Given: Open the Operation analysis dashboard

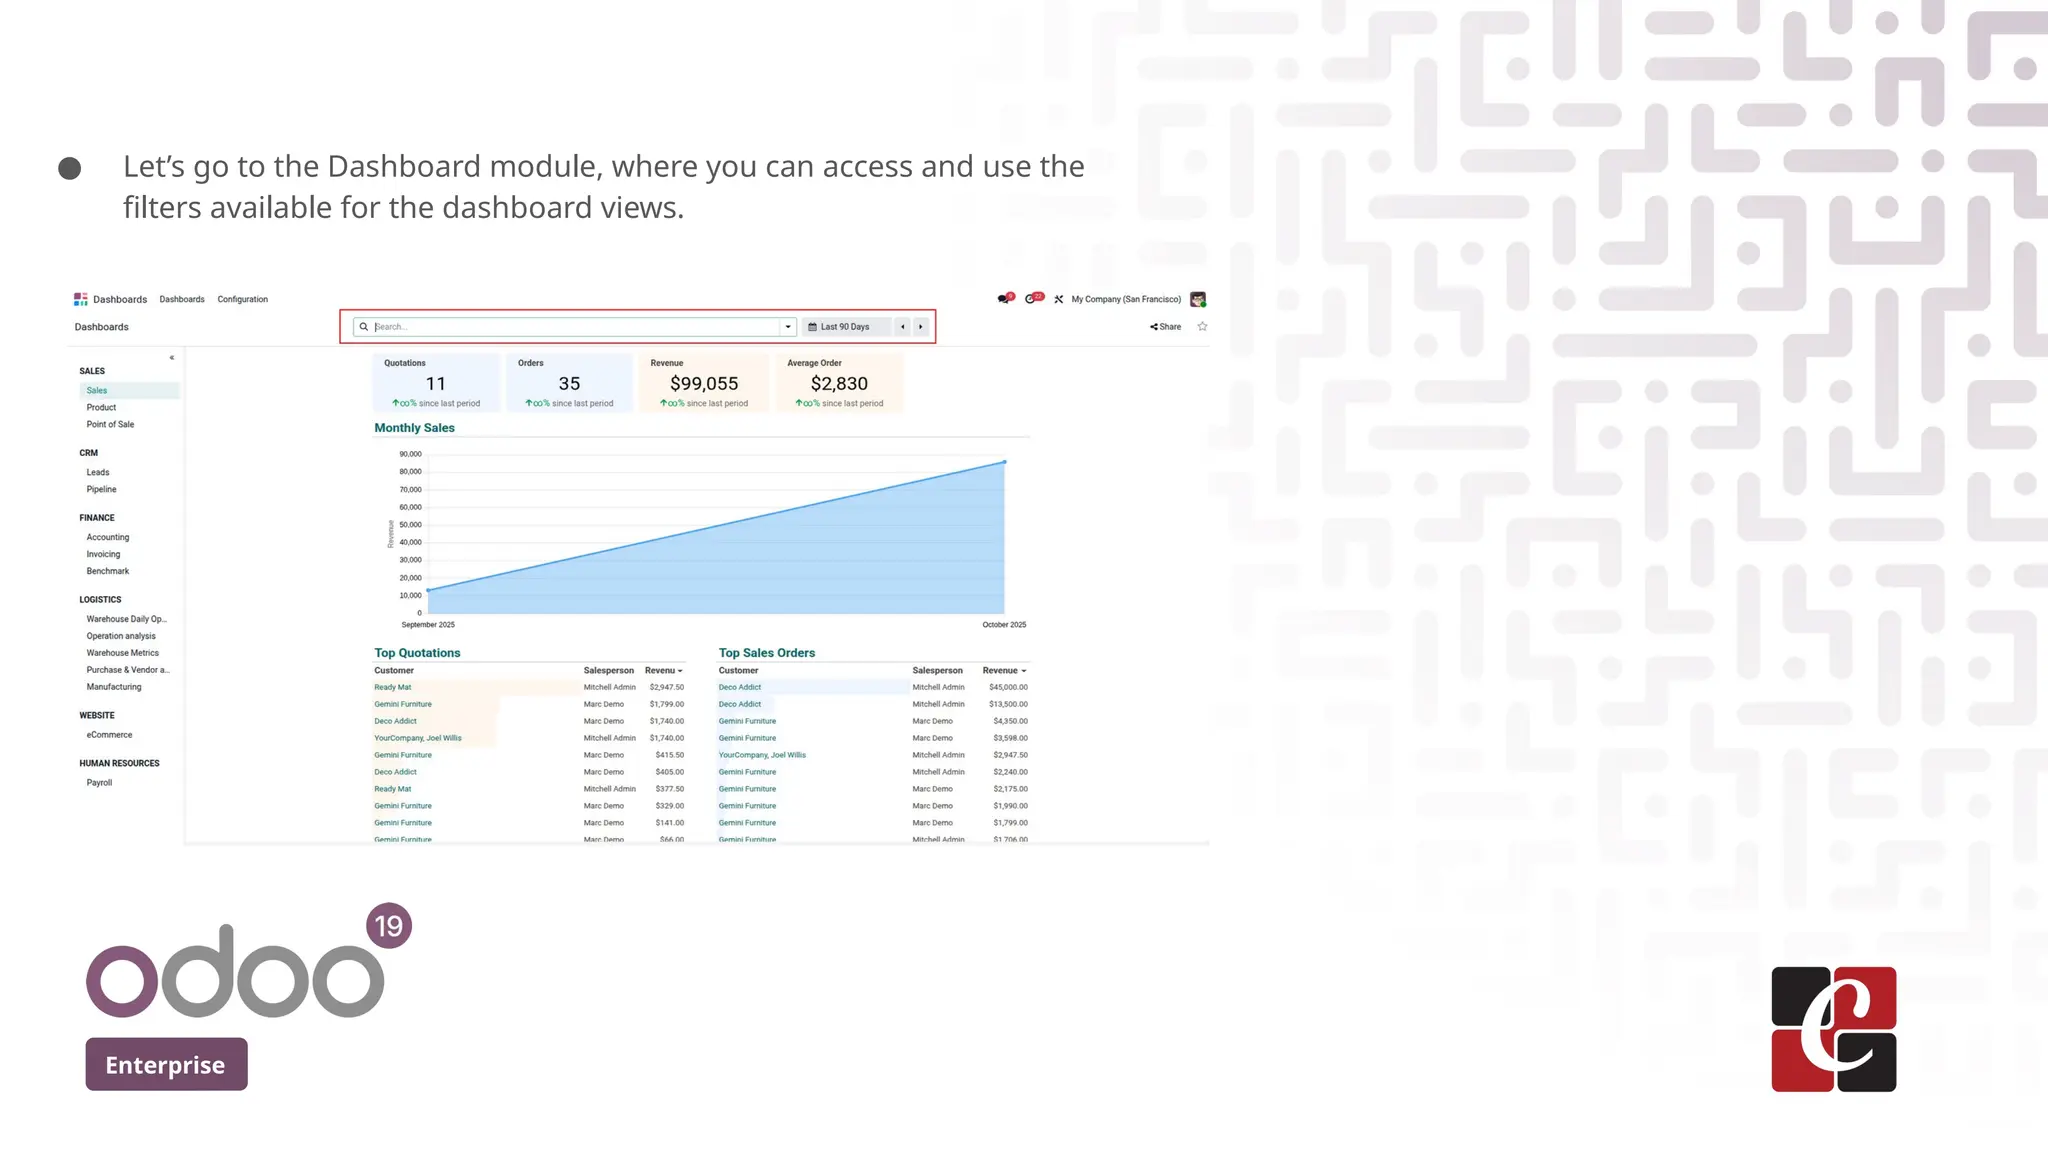Looking at the screenshot, I should pos(121,637).
